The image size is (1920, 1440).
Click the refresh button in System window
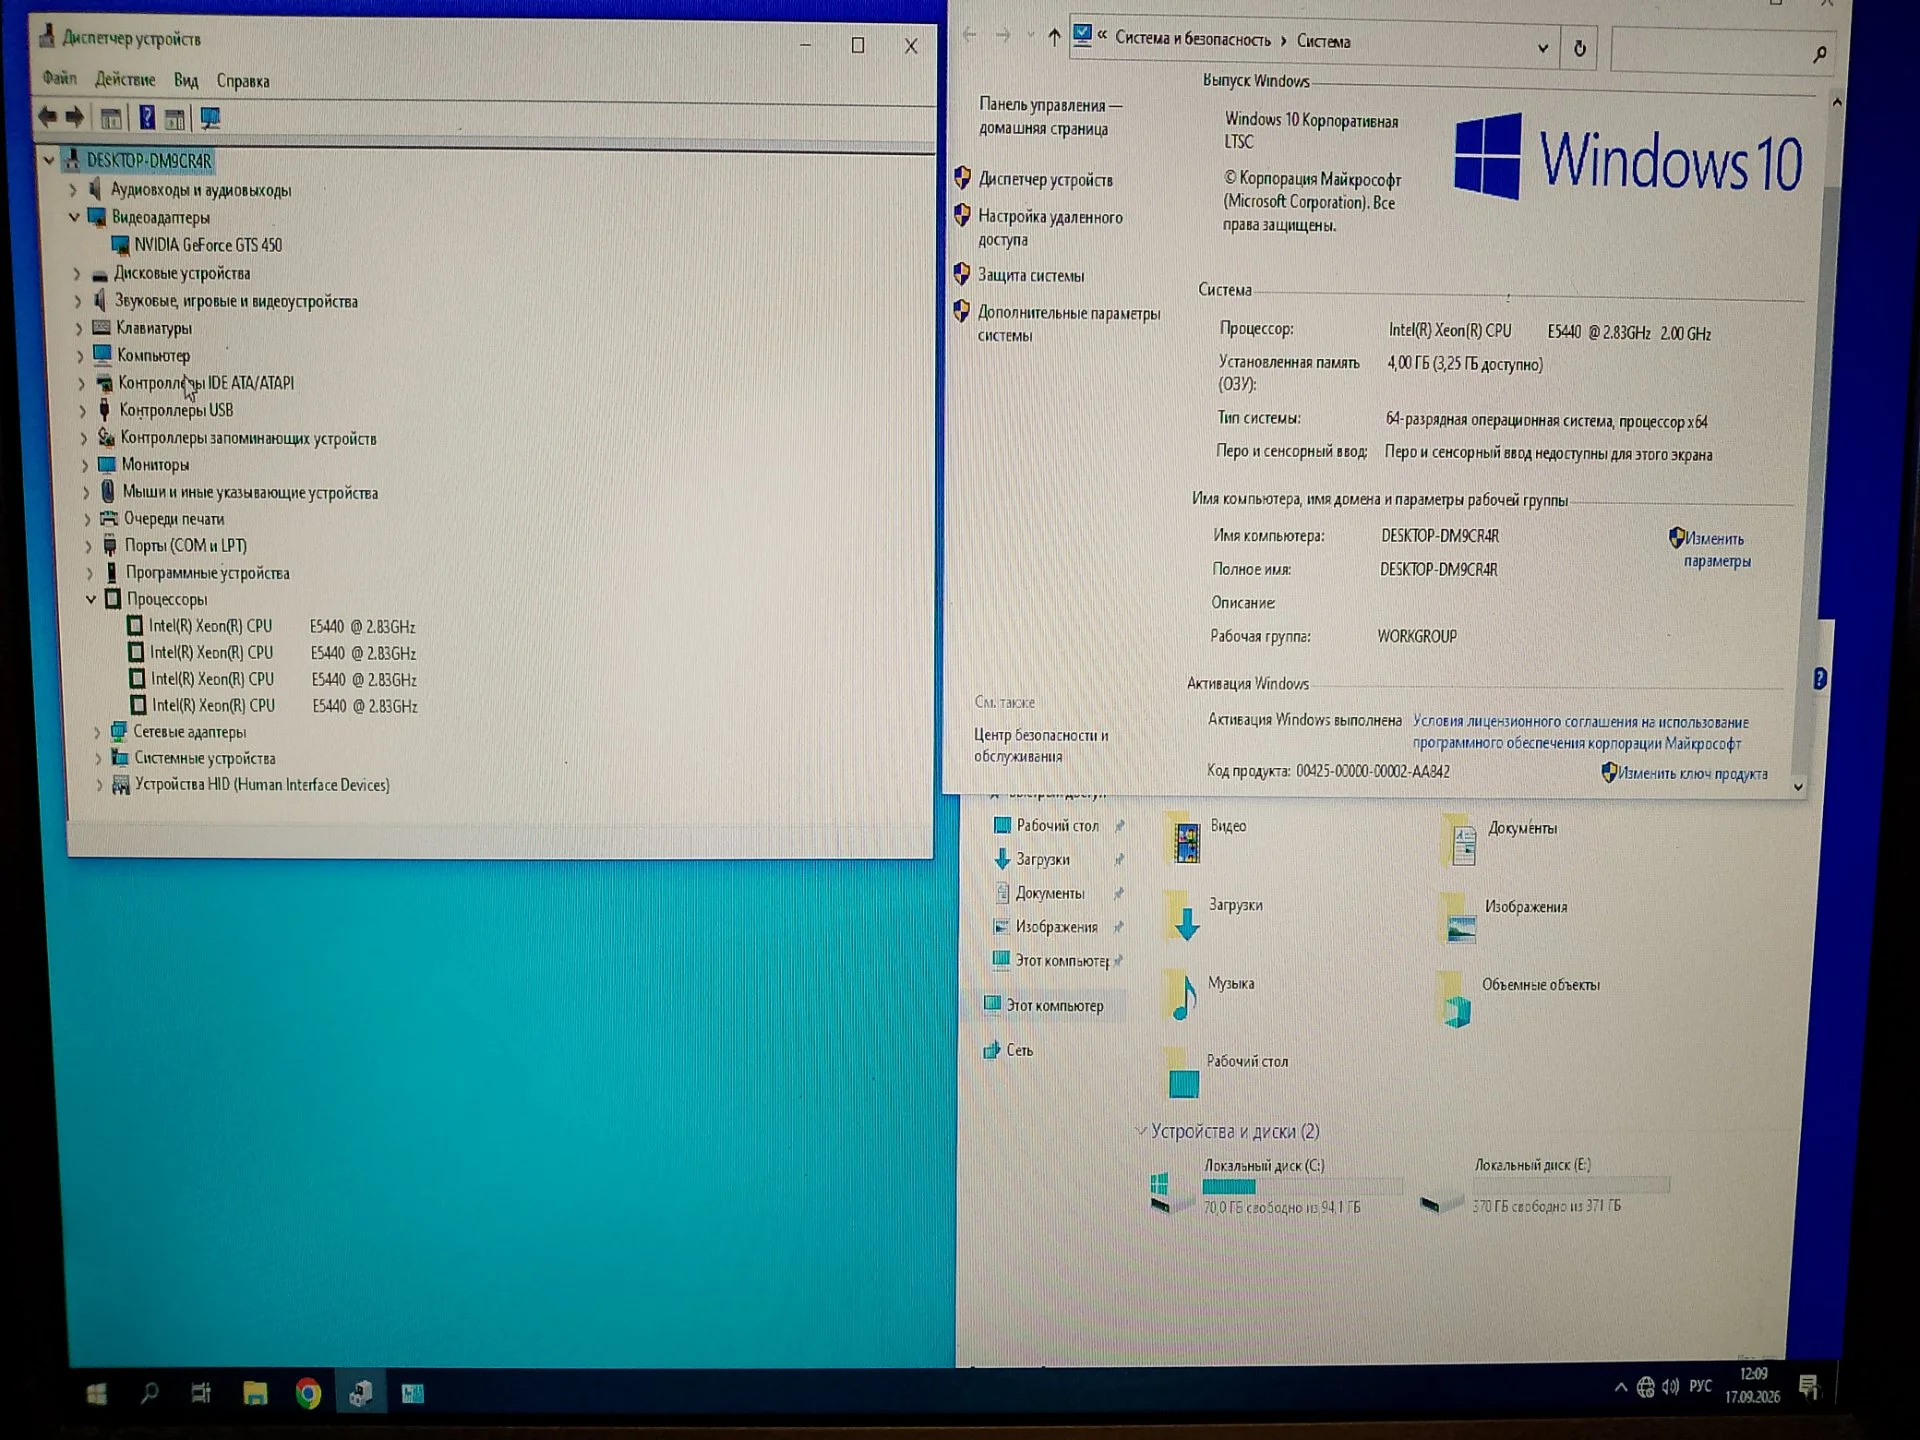pyautogui.click(x=1580, y=48)
